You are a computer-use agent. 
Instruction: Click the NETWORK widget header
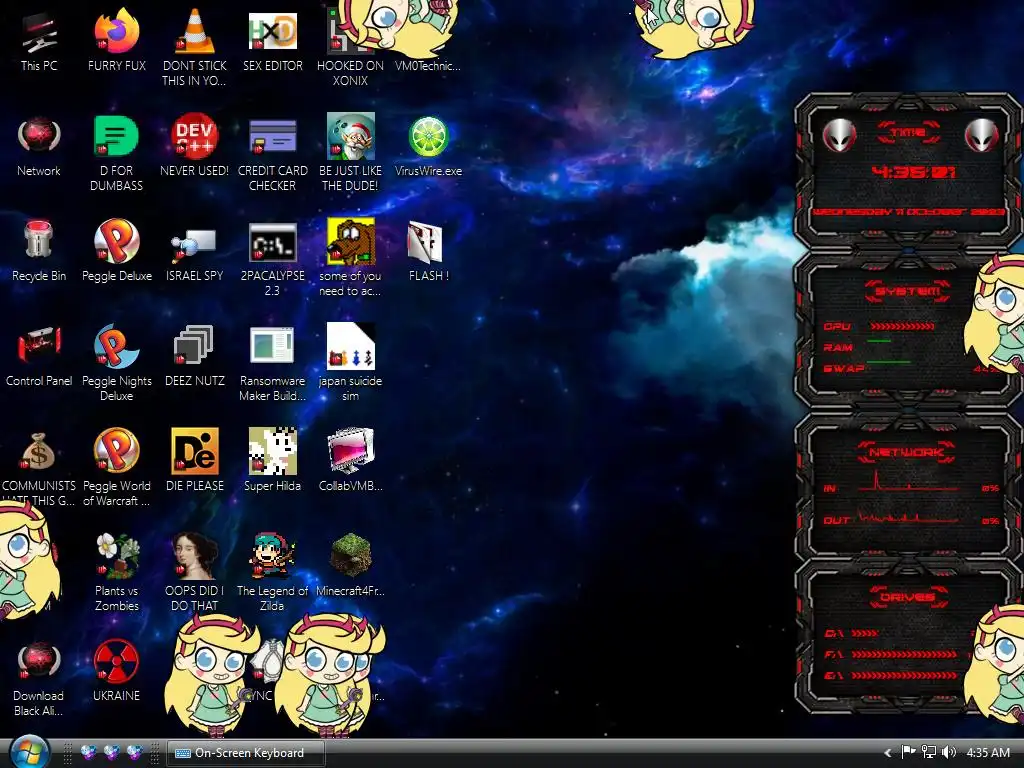(906, 452)
